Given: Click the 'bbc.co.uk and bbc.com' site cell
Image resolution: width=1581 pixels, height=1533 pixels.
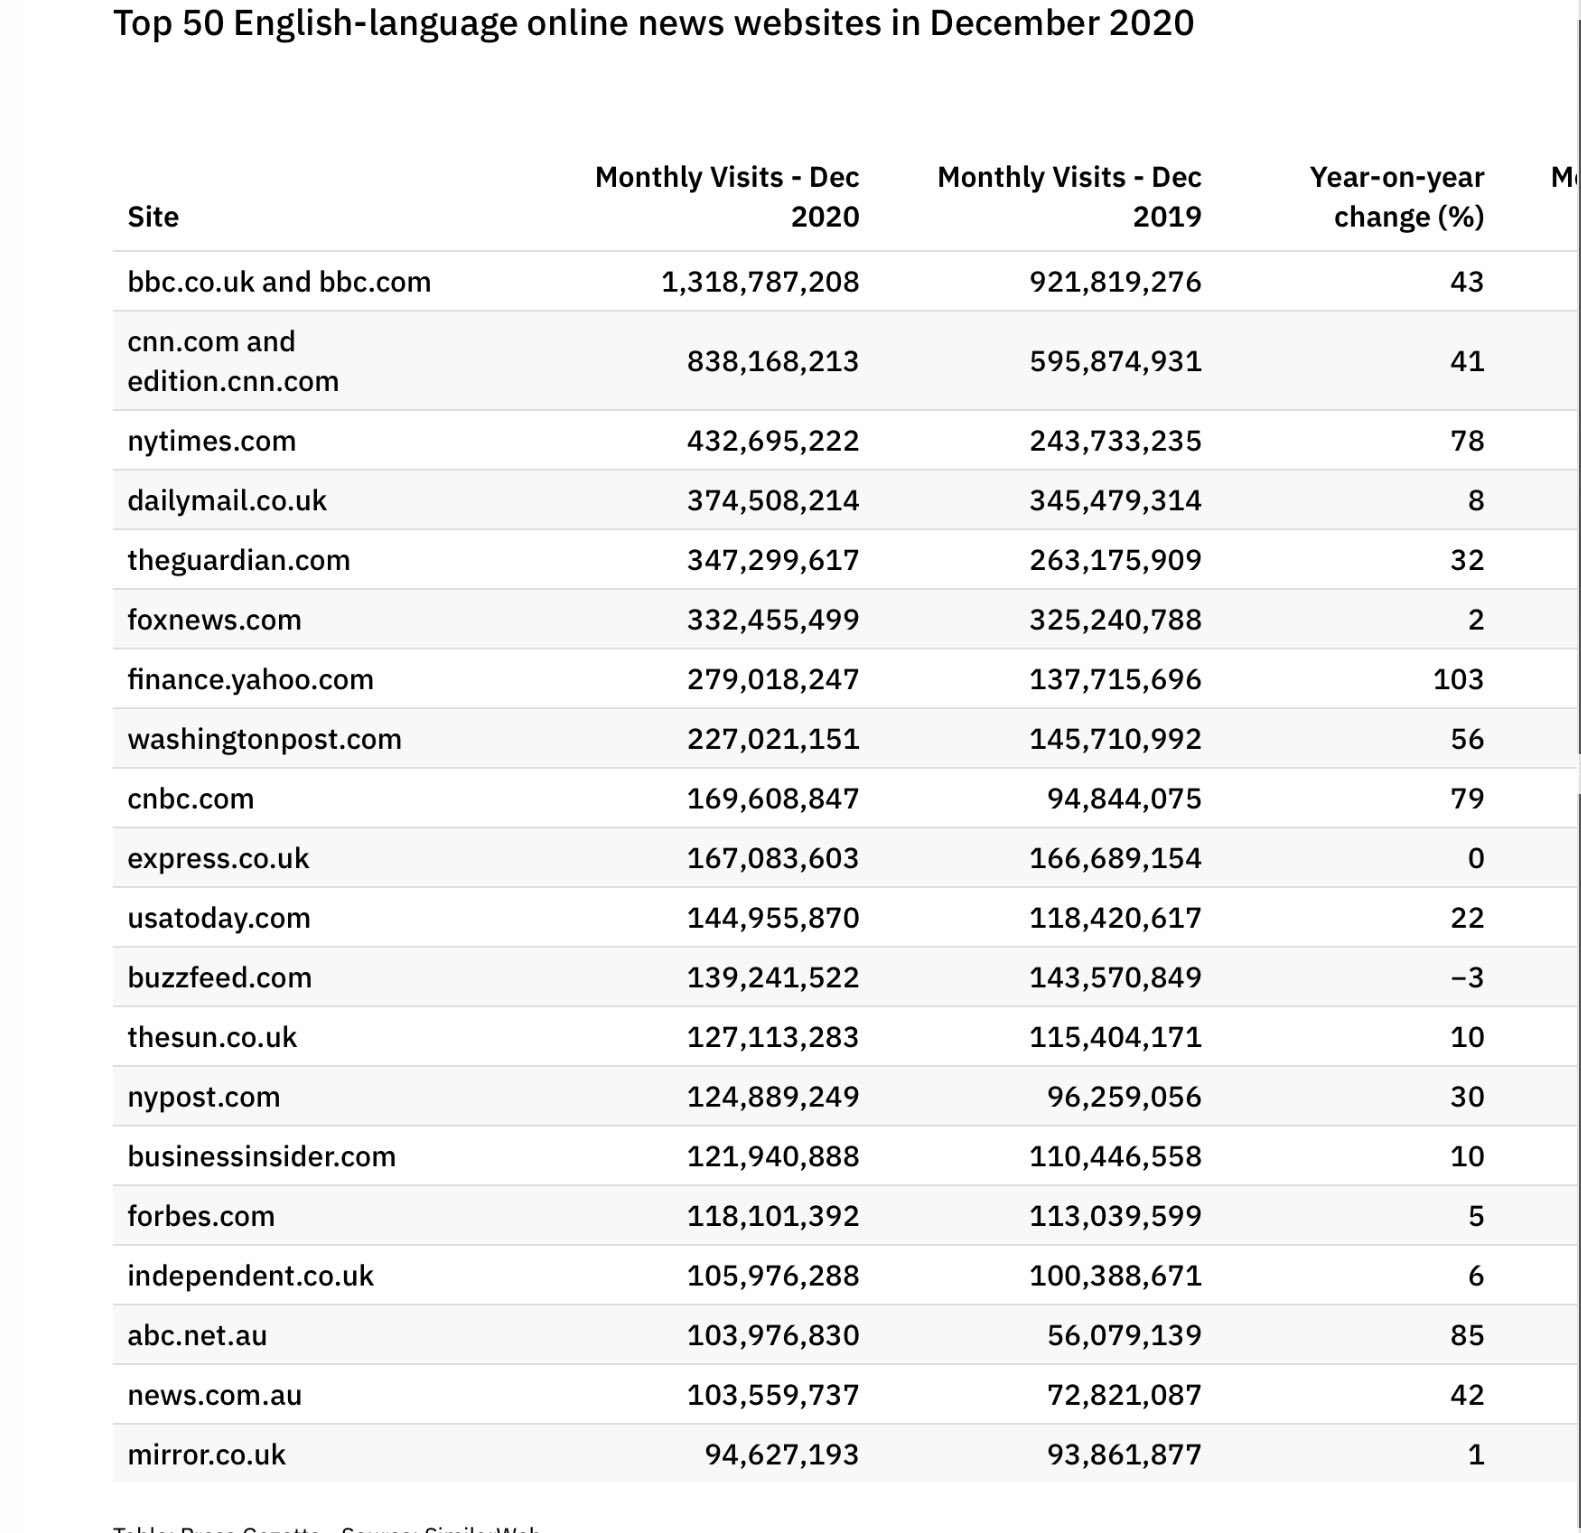Looking at the screenshot, I should point(279,282).
